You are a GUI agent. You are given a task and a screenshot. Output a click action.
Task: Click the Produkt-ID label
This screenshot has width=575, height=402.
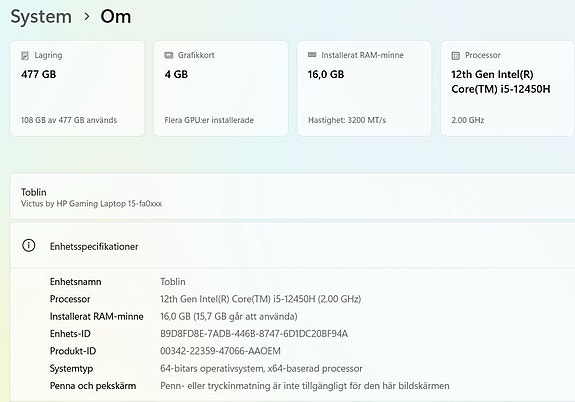pos(73,351)
